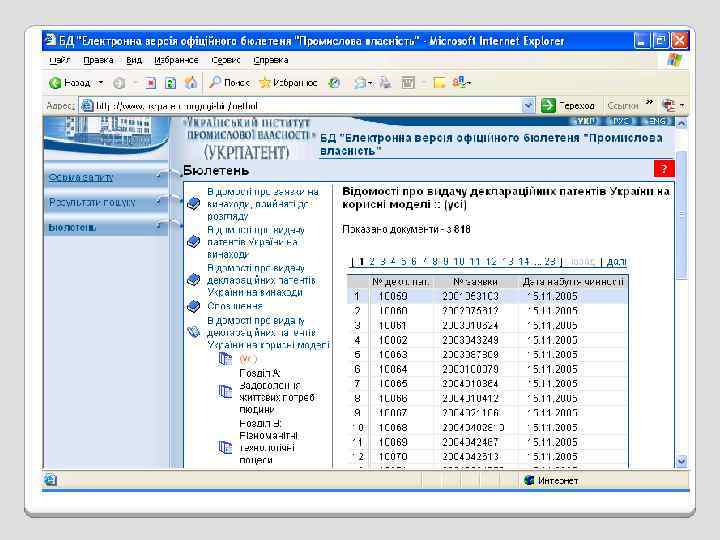Click the Print toolbar icon

tap(385, 83)
